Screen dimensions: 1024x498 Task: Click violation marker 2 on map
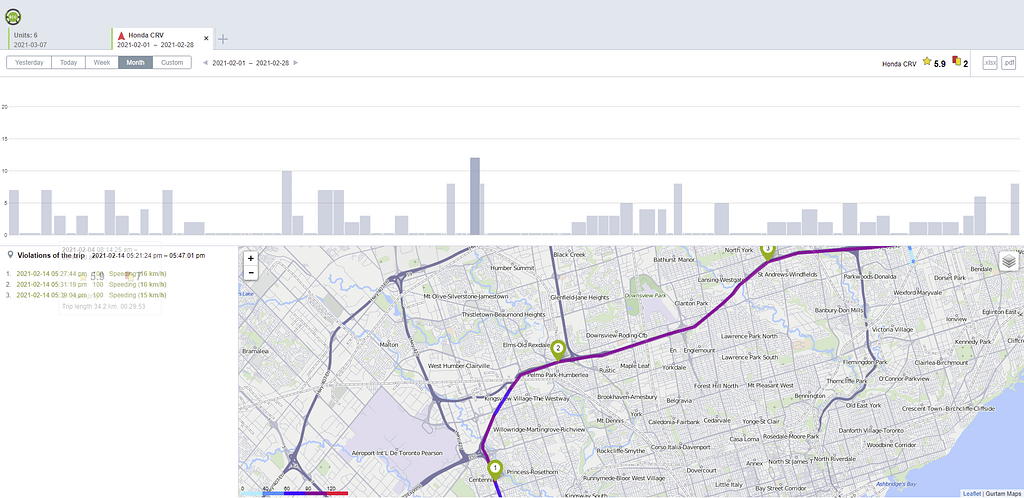click(x=558, y=348)
